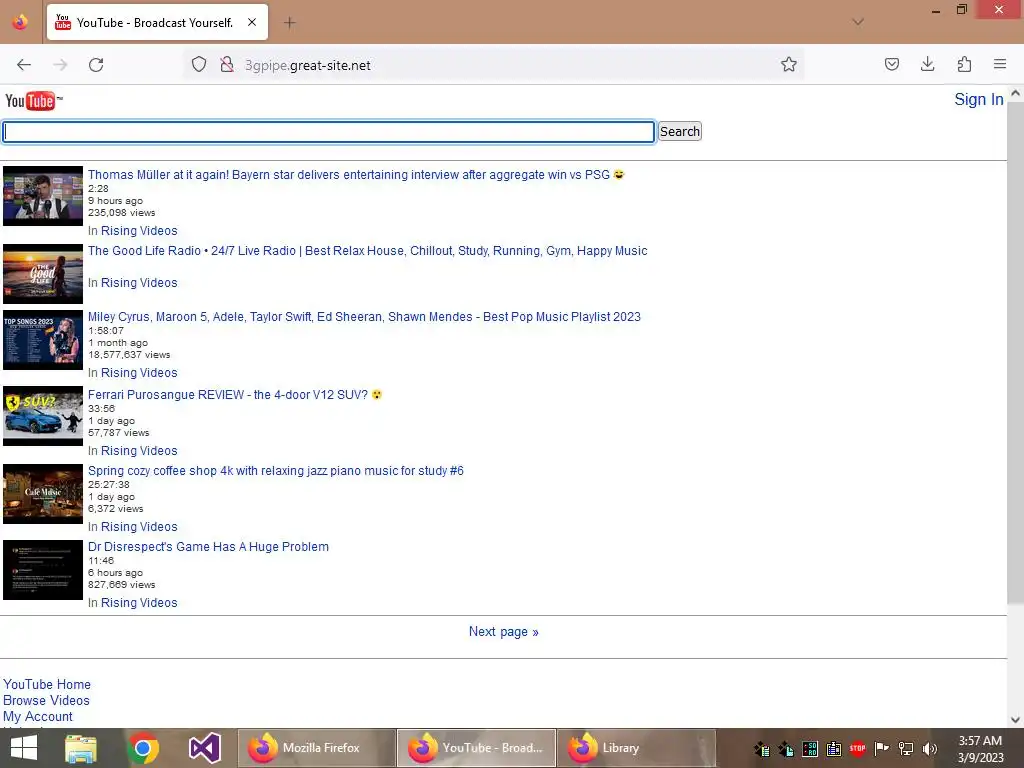Click the insecure connection lock icon
1024x768 pixels.
(227, 65)
